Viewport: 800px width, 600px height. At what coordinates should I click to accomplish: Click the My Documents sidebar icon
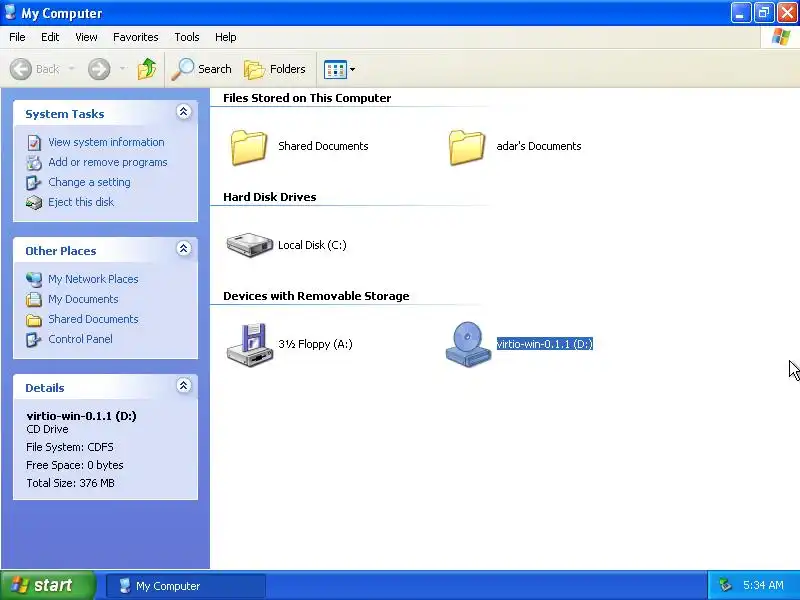34,299
